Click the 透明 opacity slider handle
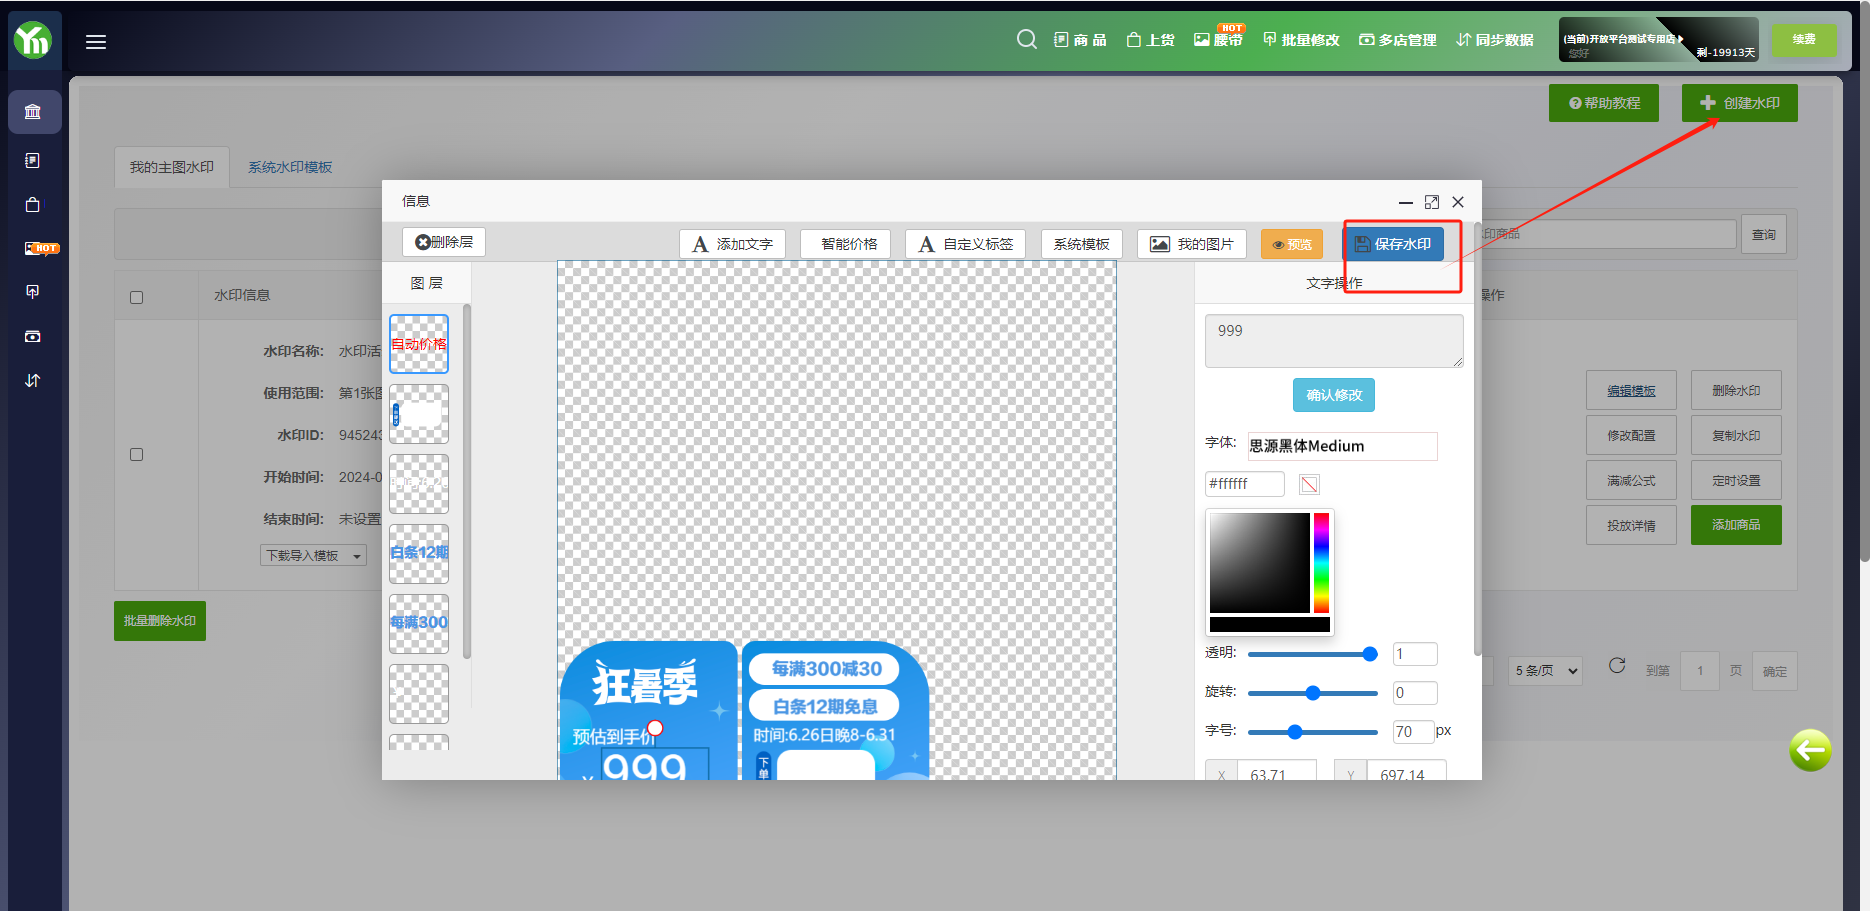 (x=1370, y=654)
